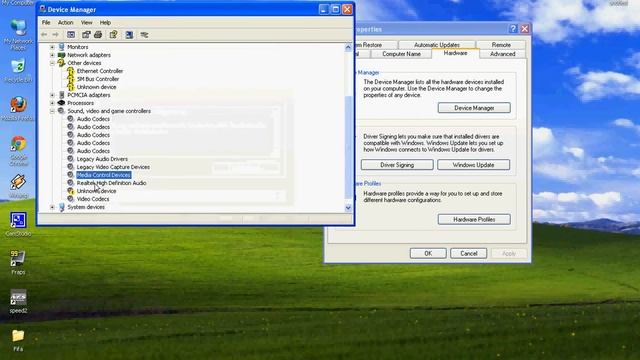
Task: Click the Ethernet Controller warning icon
Action: pyautogui.click(x=71, y=71)
